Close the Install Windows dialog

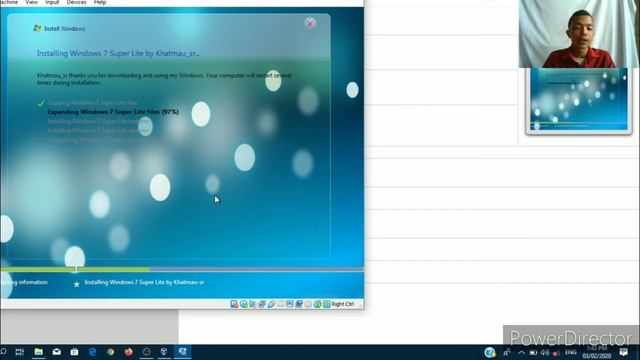(310, 24)
